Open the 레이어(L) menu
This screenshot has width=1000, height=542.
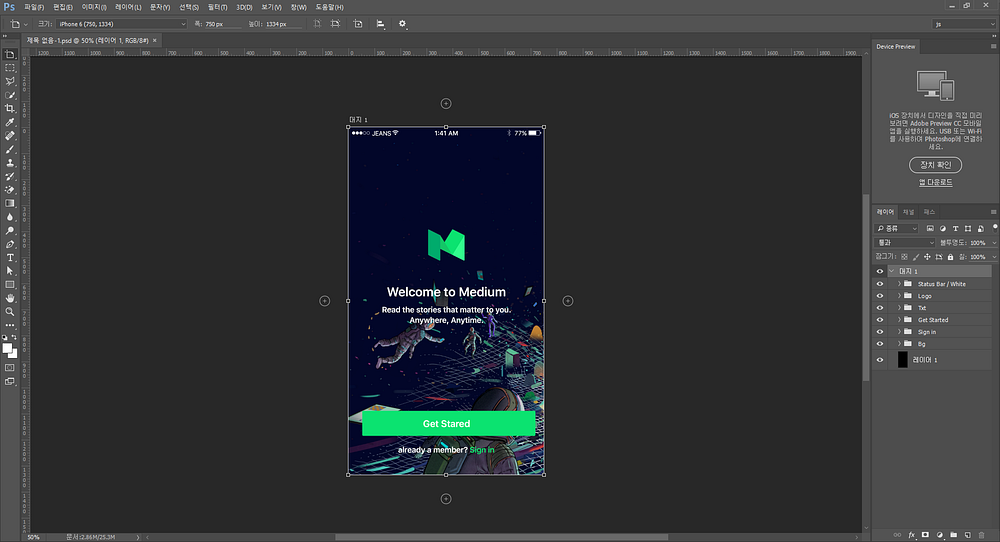(128, 7)
